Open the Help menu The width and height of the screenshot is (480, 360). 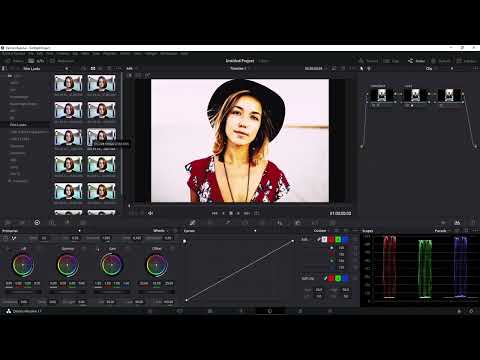pyautogui.click(x=184, y=54)
